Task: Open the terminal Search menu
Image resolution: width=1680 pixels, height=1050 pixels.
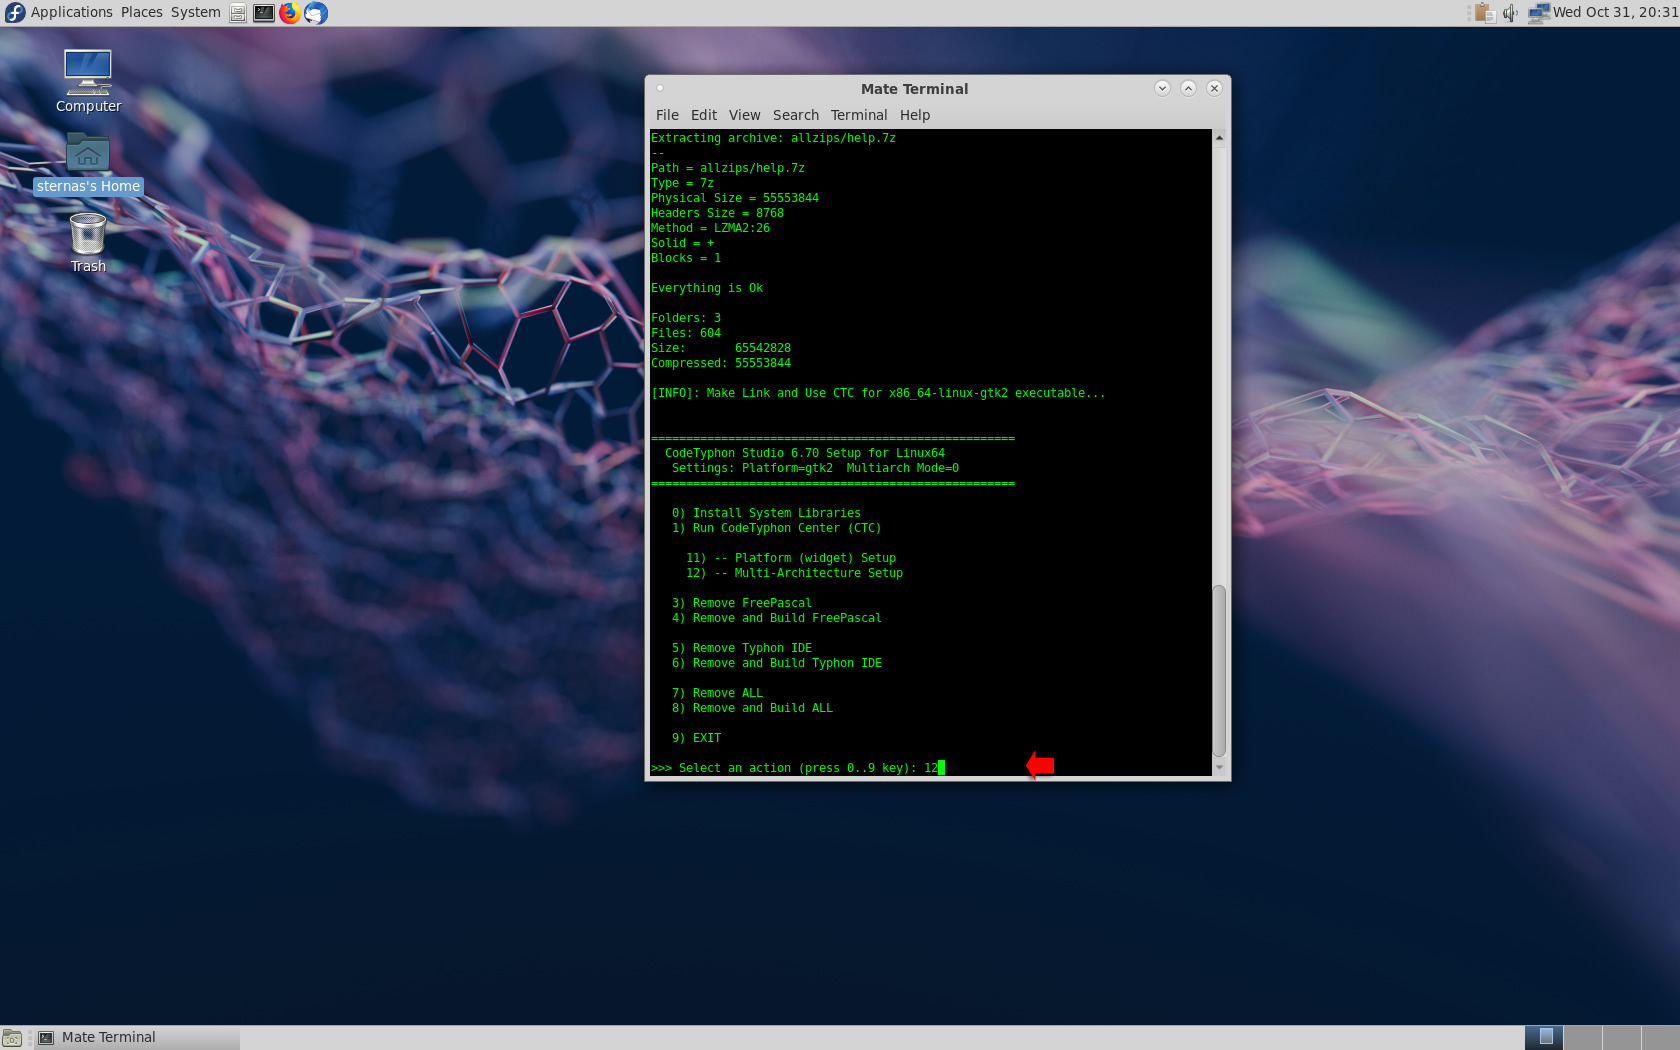Action: [796, 115]
